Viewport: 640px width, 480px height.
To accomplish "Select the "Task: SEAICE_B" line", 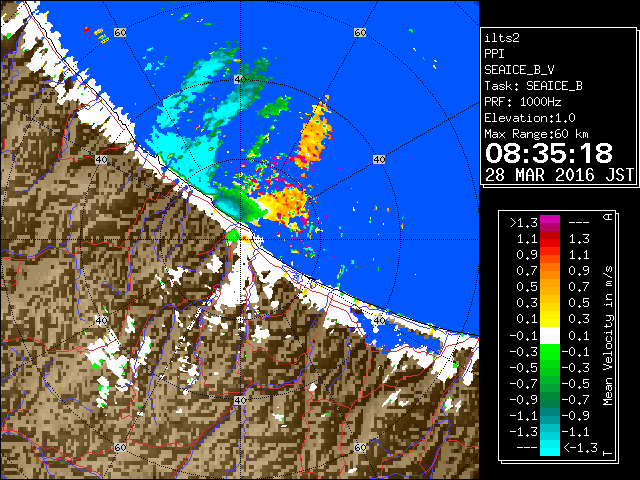I will [x=533, y=86].
